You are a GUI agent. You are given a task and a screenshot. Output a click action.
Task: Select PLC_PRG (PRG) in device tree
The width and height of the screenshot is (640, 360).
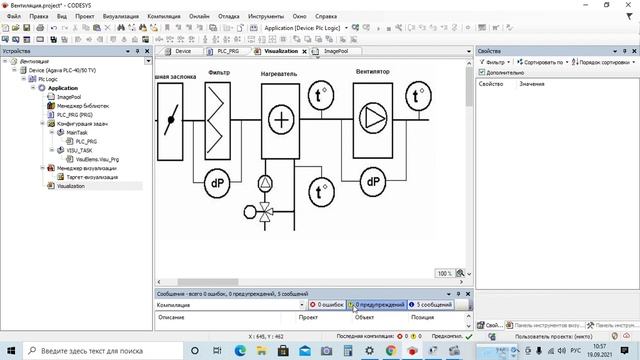coord(75,115)
